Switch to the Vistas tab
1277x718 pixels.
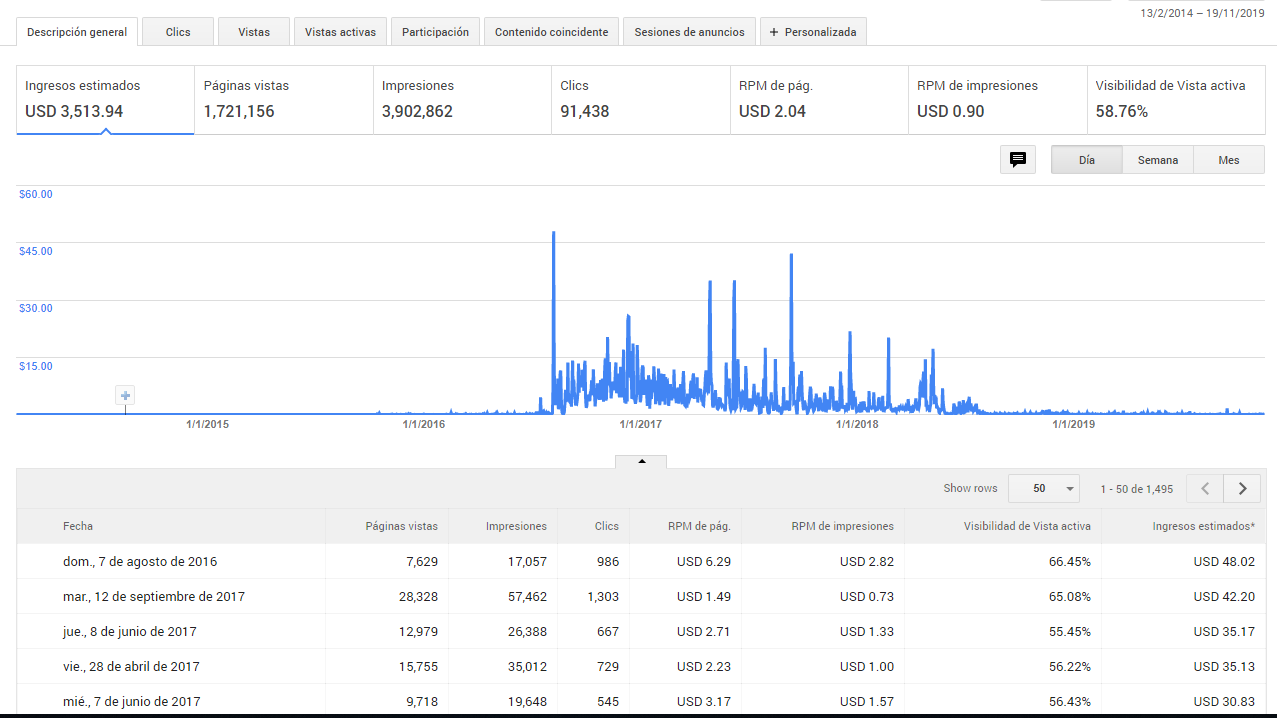pyautogui.click(x=254, y=32)
